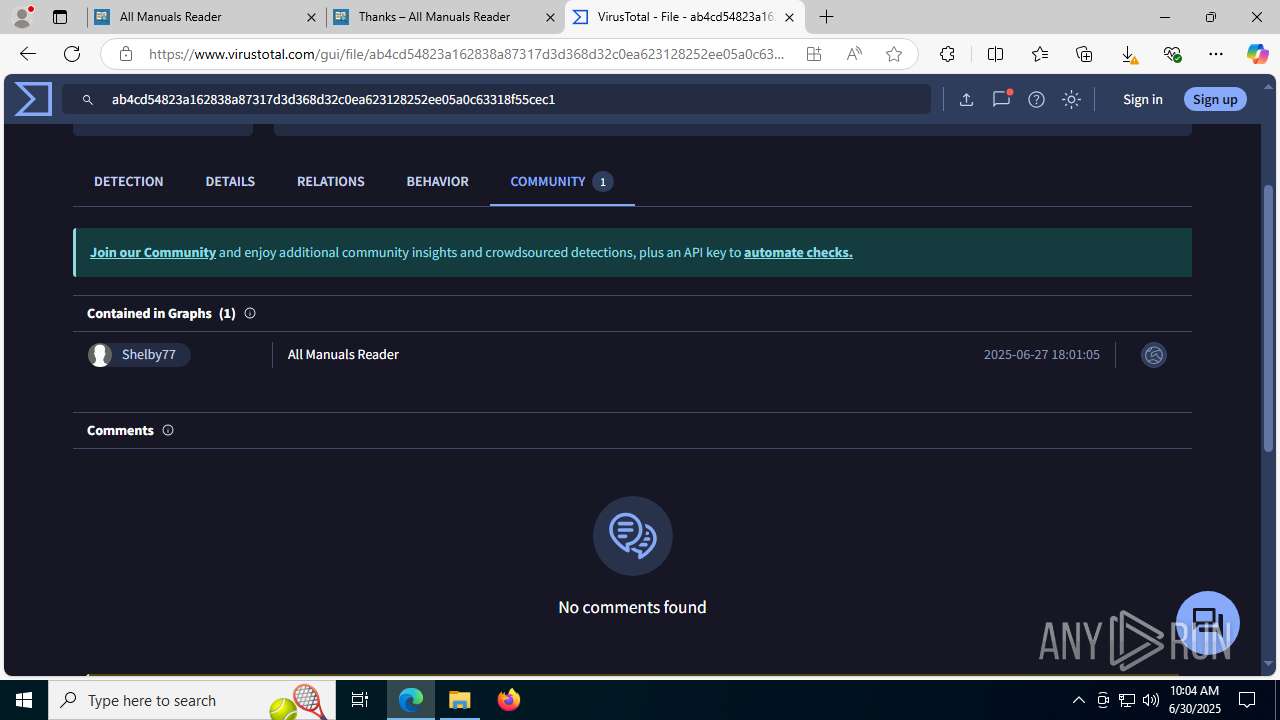Viewport: 1280px width, 720px height.
Task: Open Edge Settings and more menu
Action: [1216, 54]
